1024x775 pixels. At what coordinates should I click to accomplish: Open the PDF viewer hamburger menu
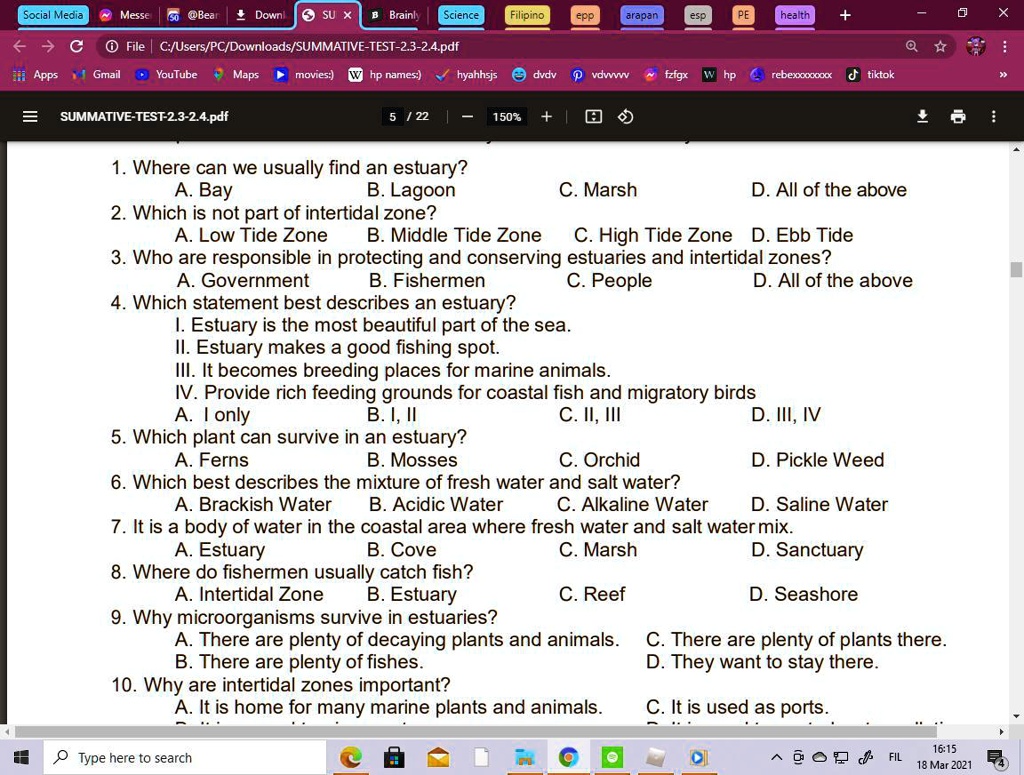pos(30,116)
